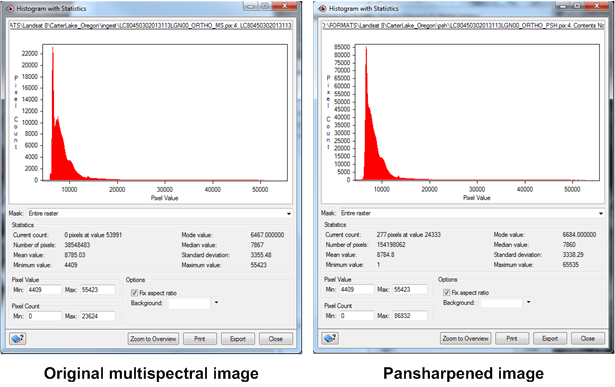The height and width of the screenshot is (387, 615).
Task: Click the histogram peak in the left chart
Action: pos(53,49)
